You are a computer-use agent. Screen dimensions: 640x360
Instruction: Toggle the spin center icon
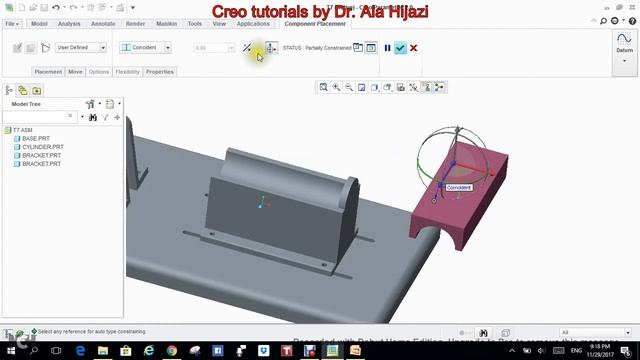[439, 87]
